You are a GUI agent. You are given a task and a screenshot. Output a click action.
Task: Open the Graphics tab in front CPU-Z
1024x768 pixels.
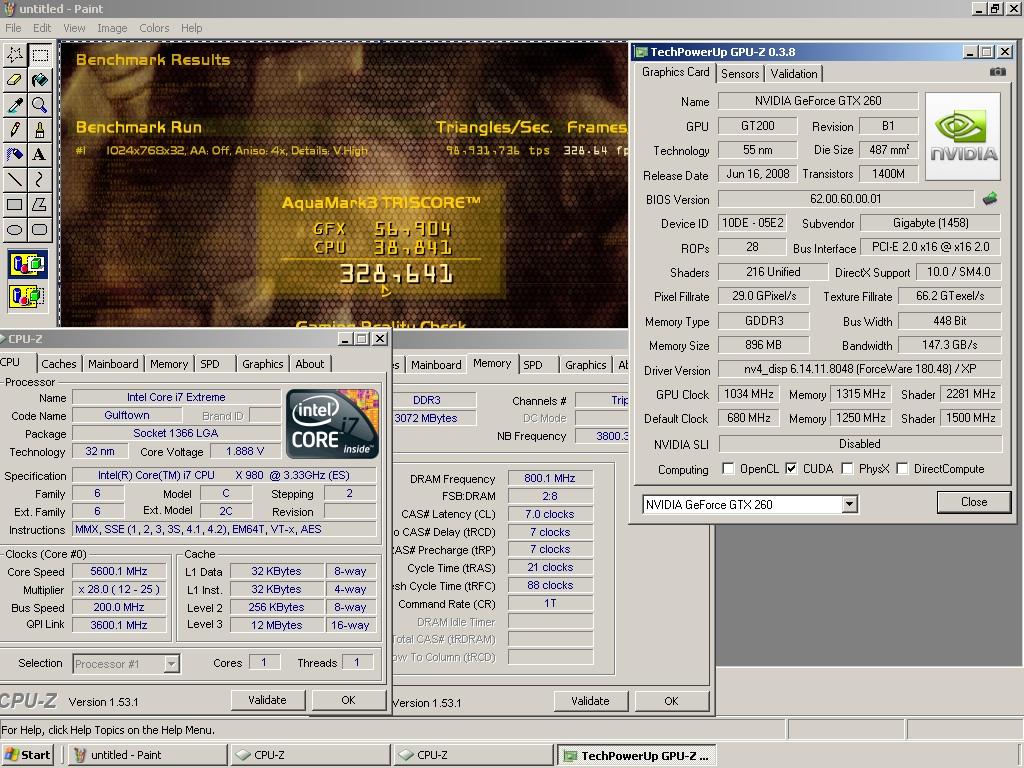coord(263,364)
